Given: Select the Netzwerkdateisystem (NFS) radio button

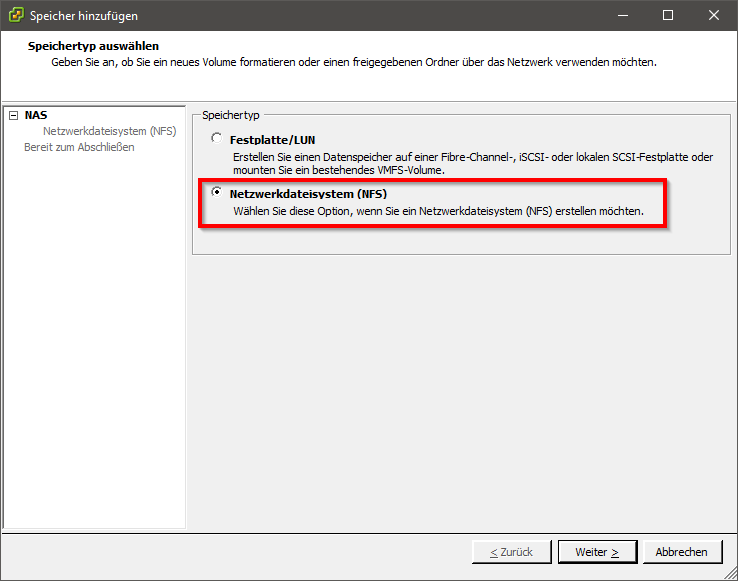Looking at the screenshot, I should coord(217,193).
